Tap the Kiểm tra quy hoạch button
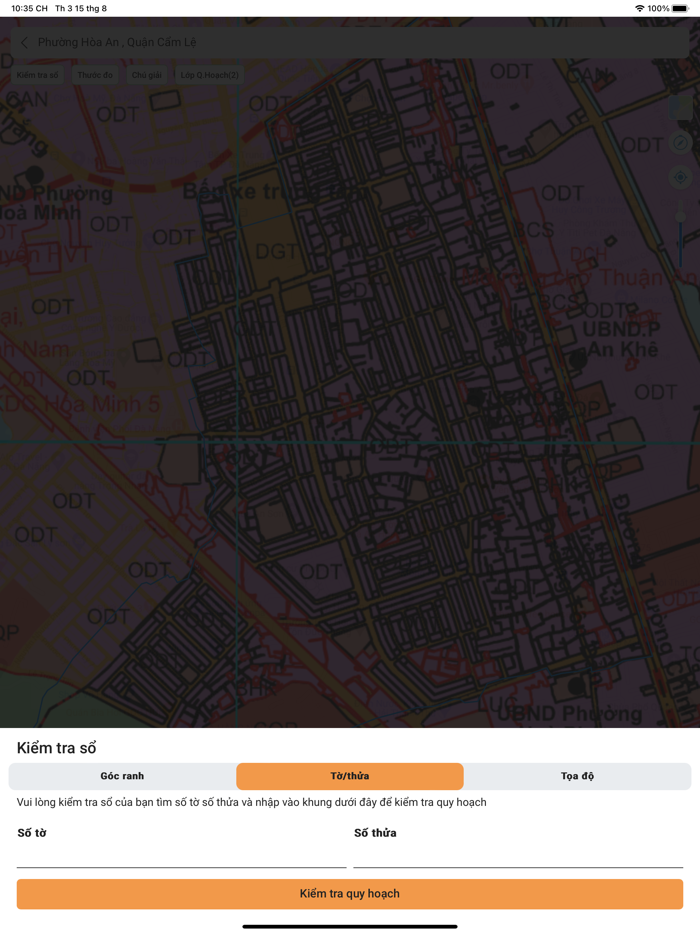This screenshot has height=934, width=700. [x=350, y=894]
